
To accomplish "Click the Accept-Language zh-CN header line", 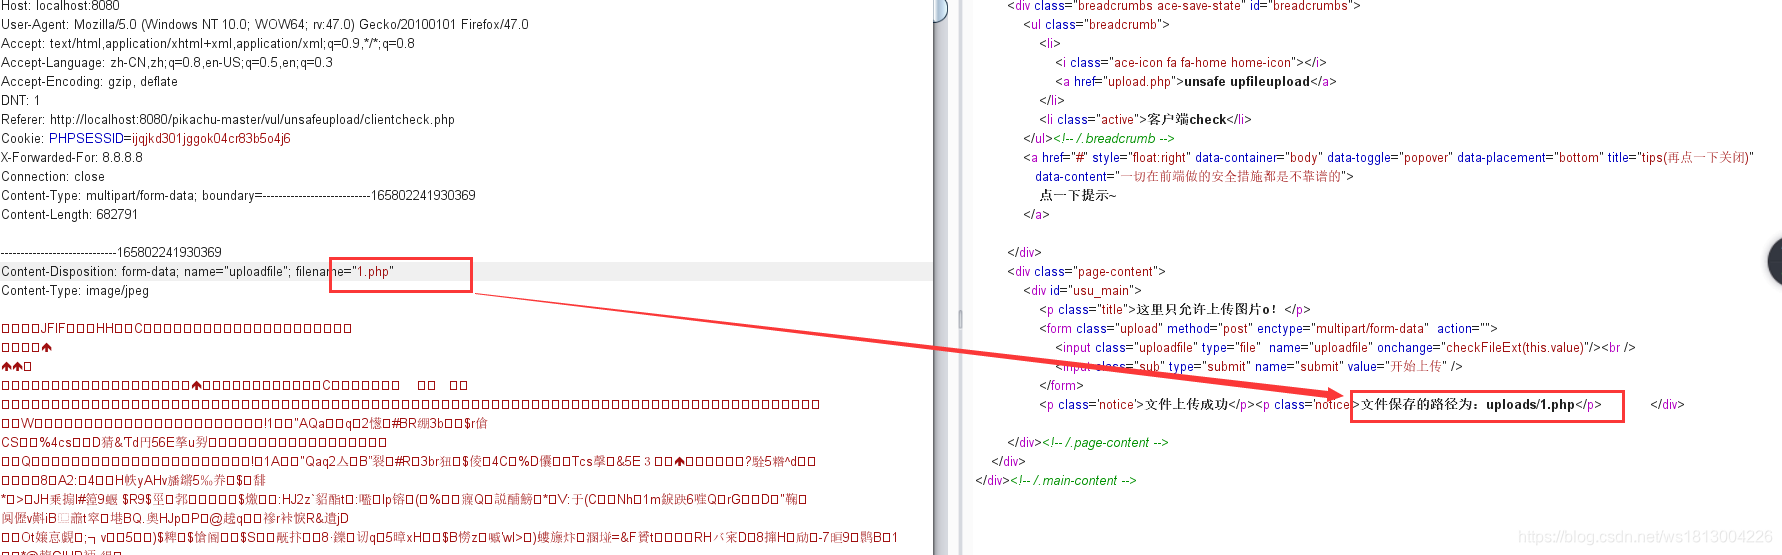I will pos(167,62).
